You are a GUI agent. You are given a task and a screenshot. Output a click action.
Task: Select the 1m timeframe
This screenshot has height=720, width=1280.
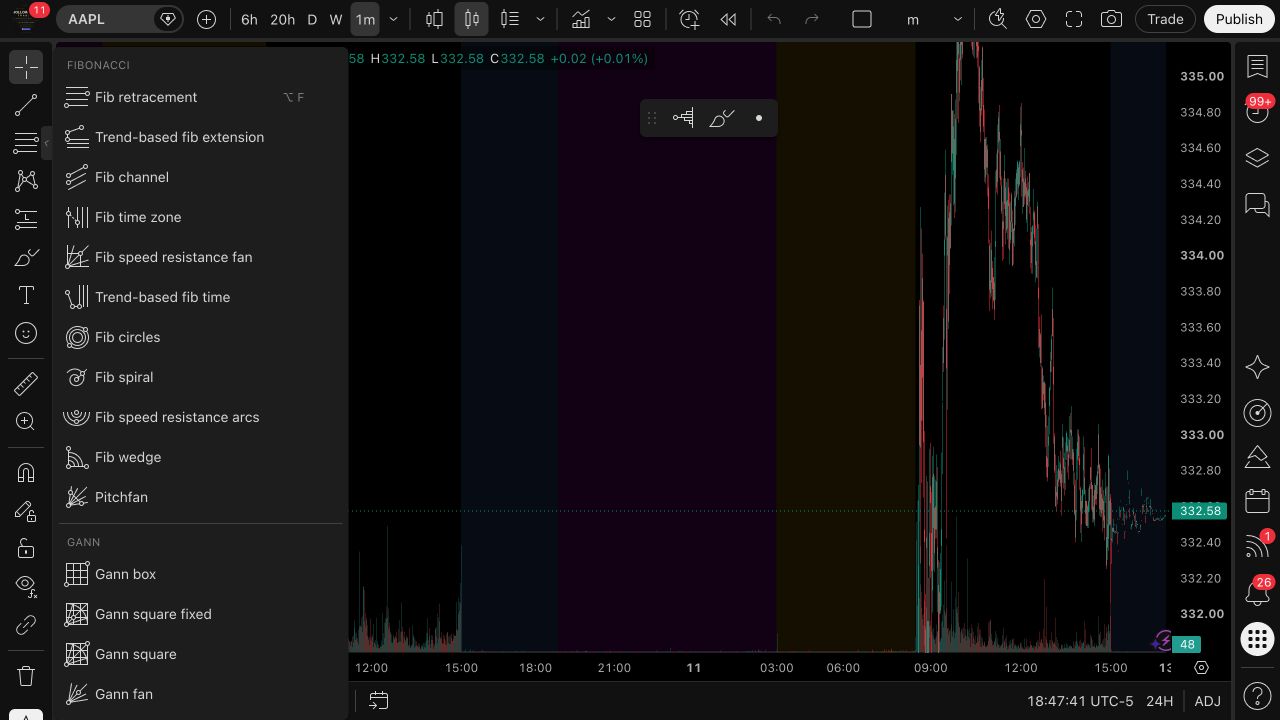365,19
